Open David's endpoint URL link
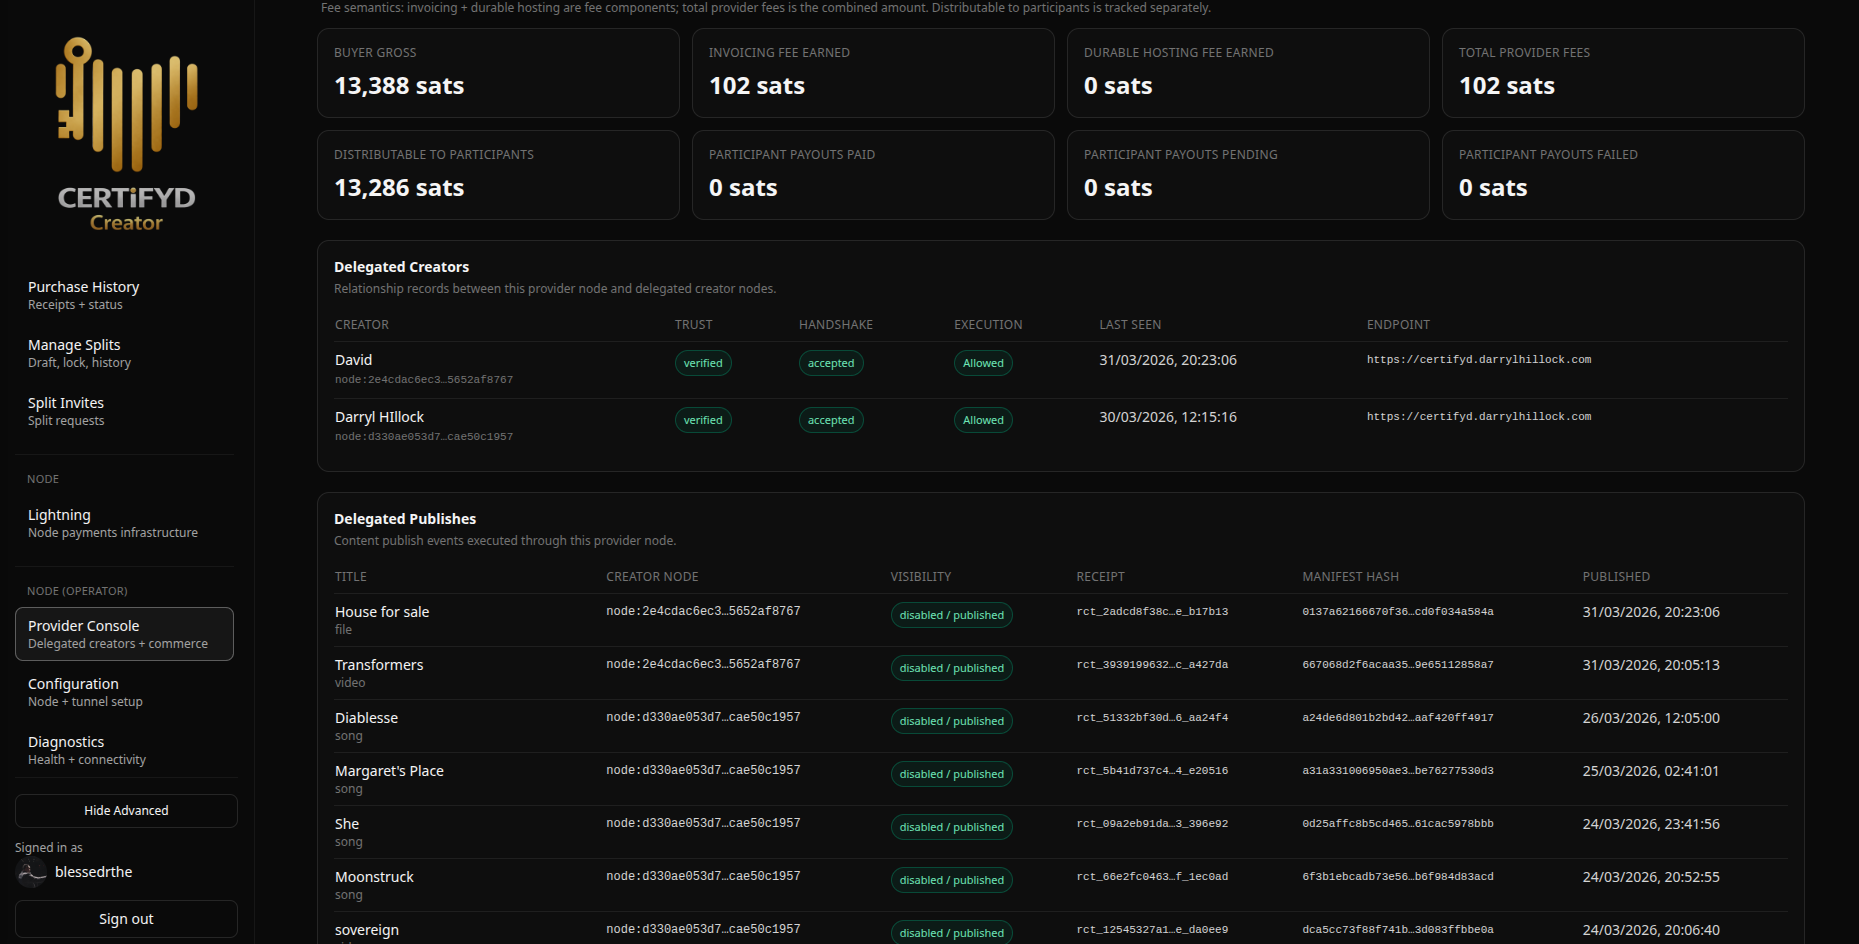The height and width of the screenshot is (944, 1859). (x=1479, y=360)
